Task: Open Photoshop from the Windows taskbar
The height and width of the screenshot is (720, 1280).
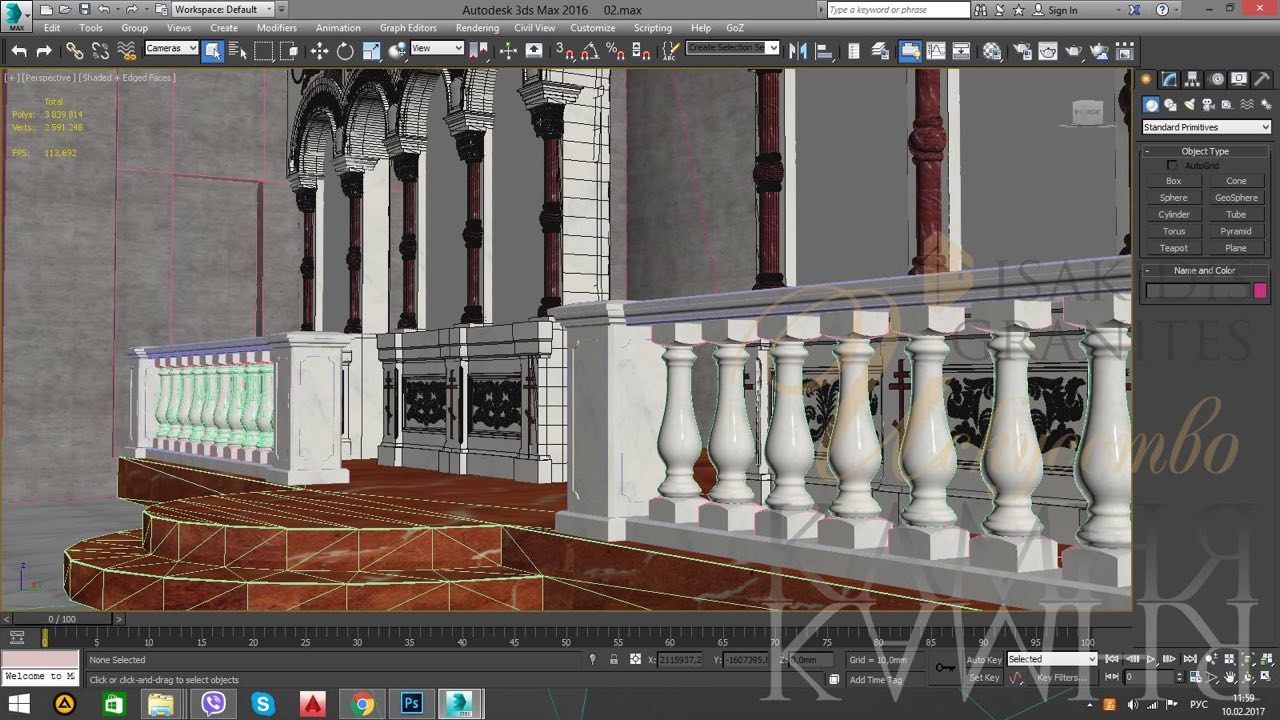Action: coord(412,704)
